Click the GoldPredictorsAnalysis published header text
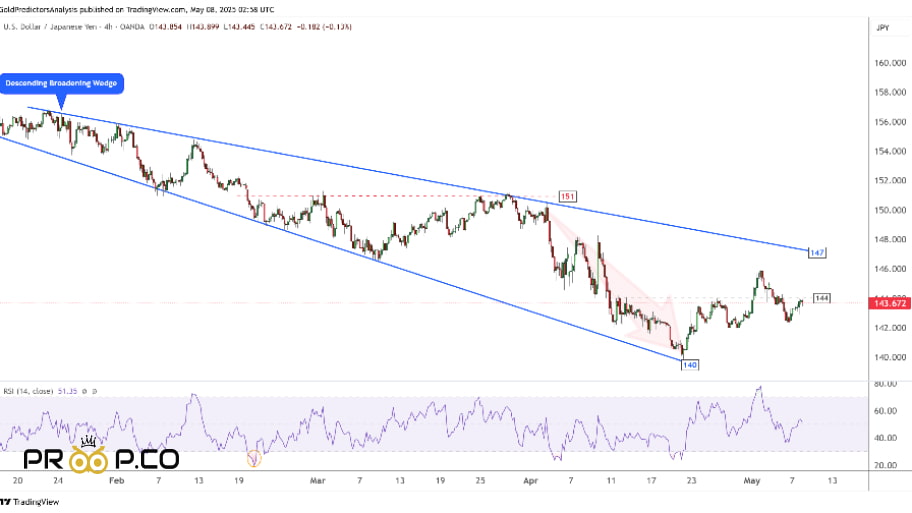912x513 pixels. click(137, 9)
